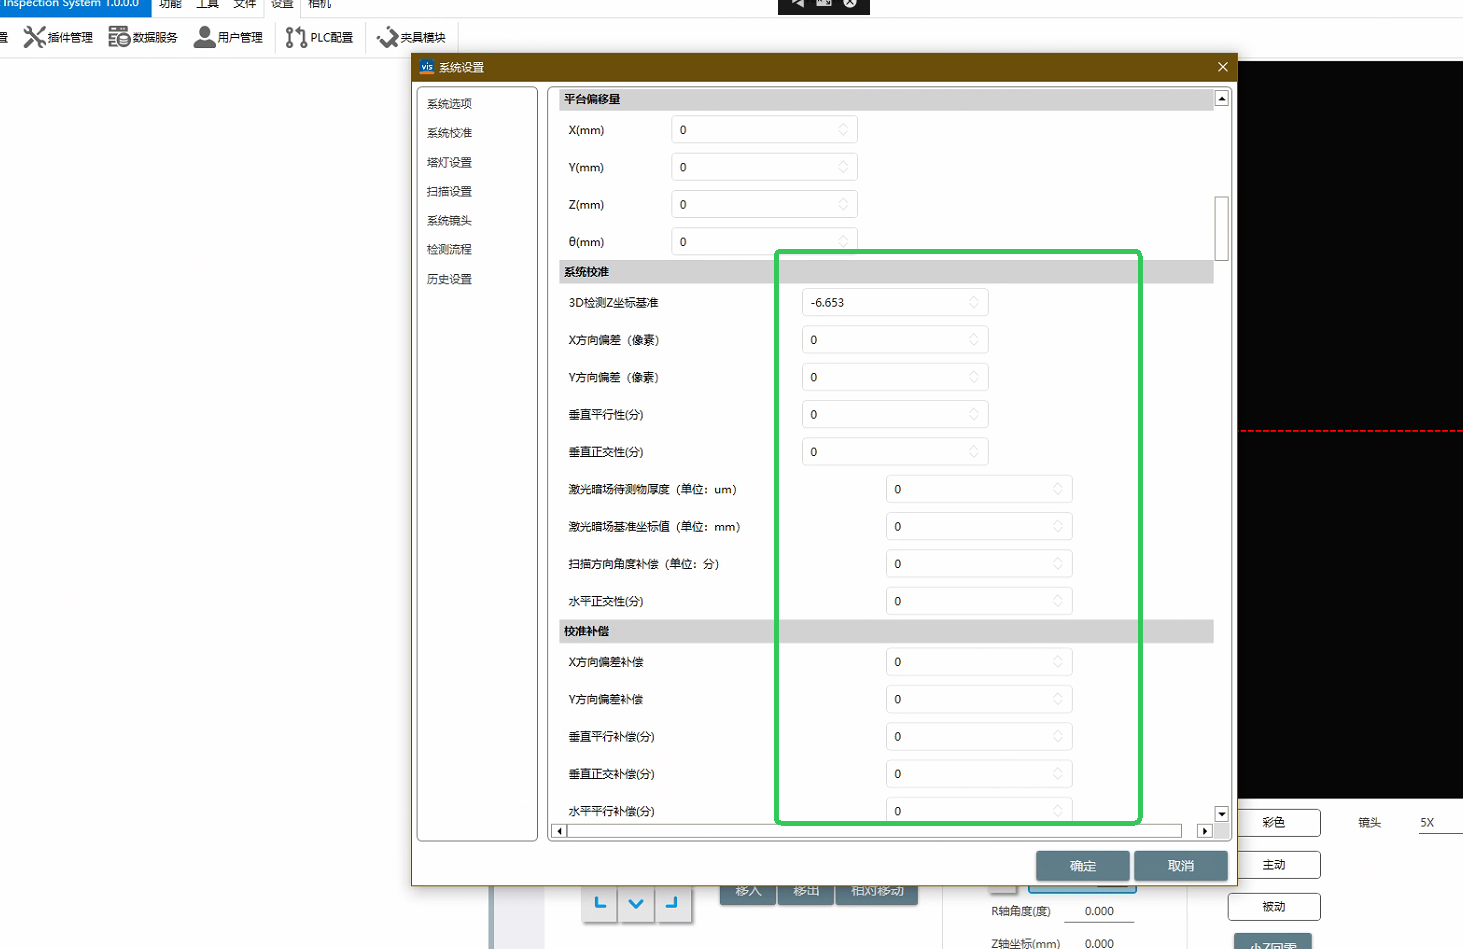Screen dimensions: 1463x949
Task: Confirm settings with the 确定 button
Action: pos(1082,866)
